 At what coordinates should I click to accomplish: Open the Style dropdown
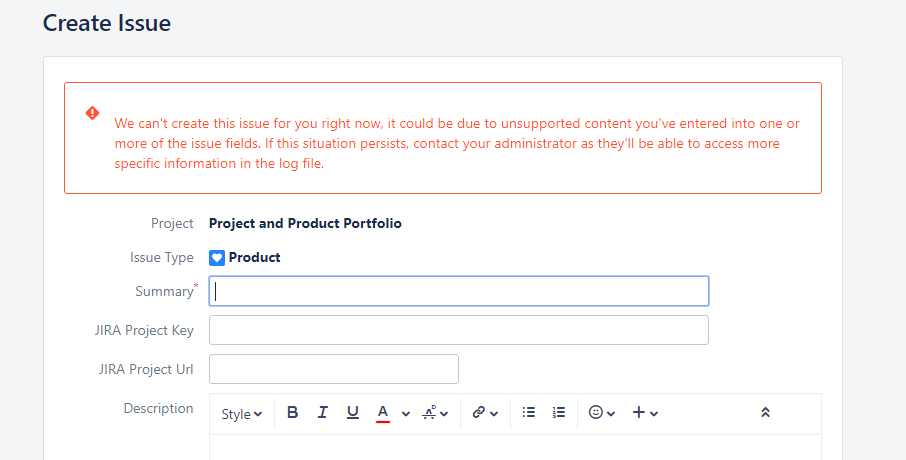click(241, 414)
